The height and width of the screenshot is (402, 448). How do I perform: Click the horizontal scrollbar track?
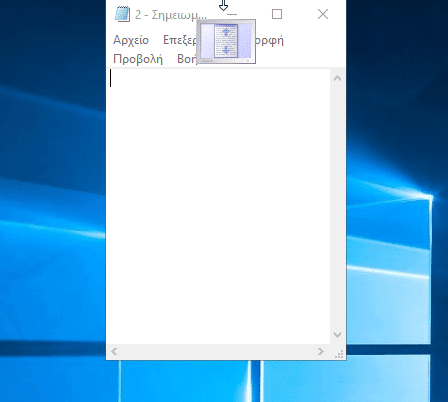[217, 352]
